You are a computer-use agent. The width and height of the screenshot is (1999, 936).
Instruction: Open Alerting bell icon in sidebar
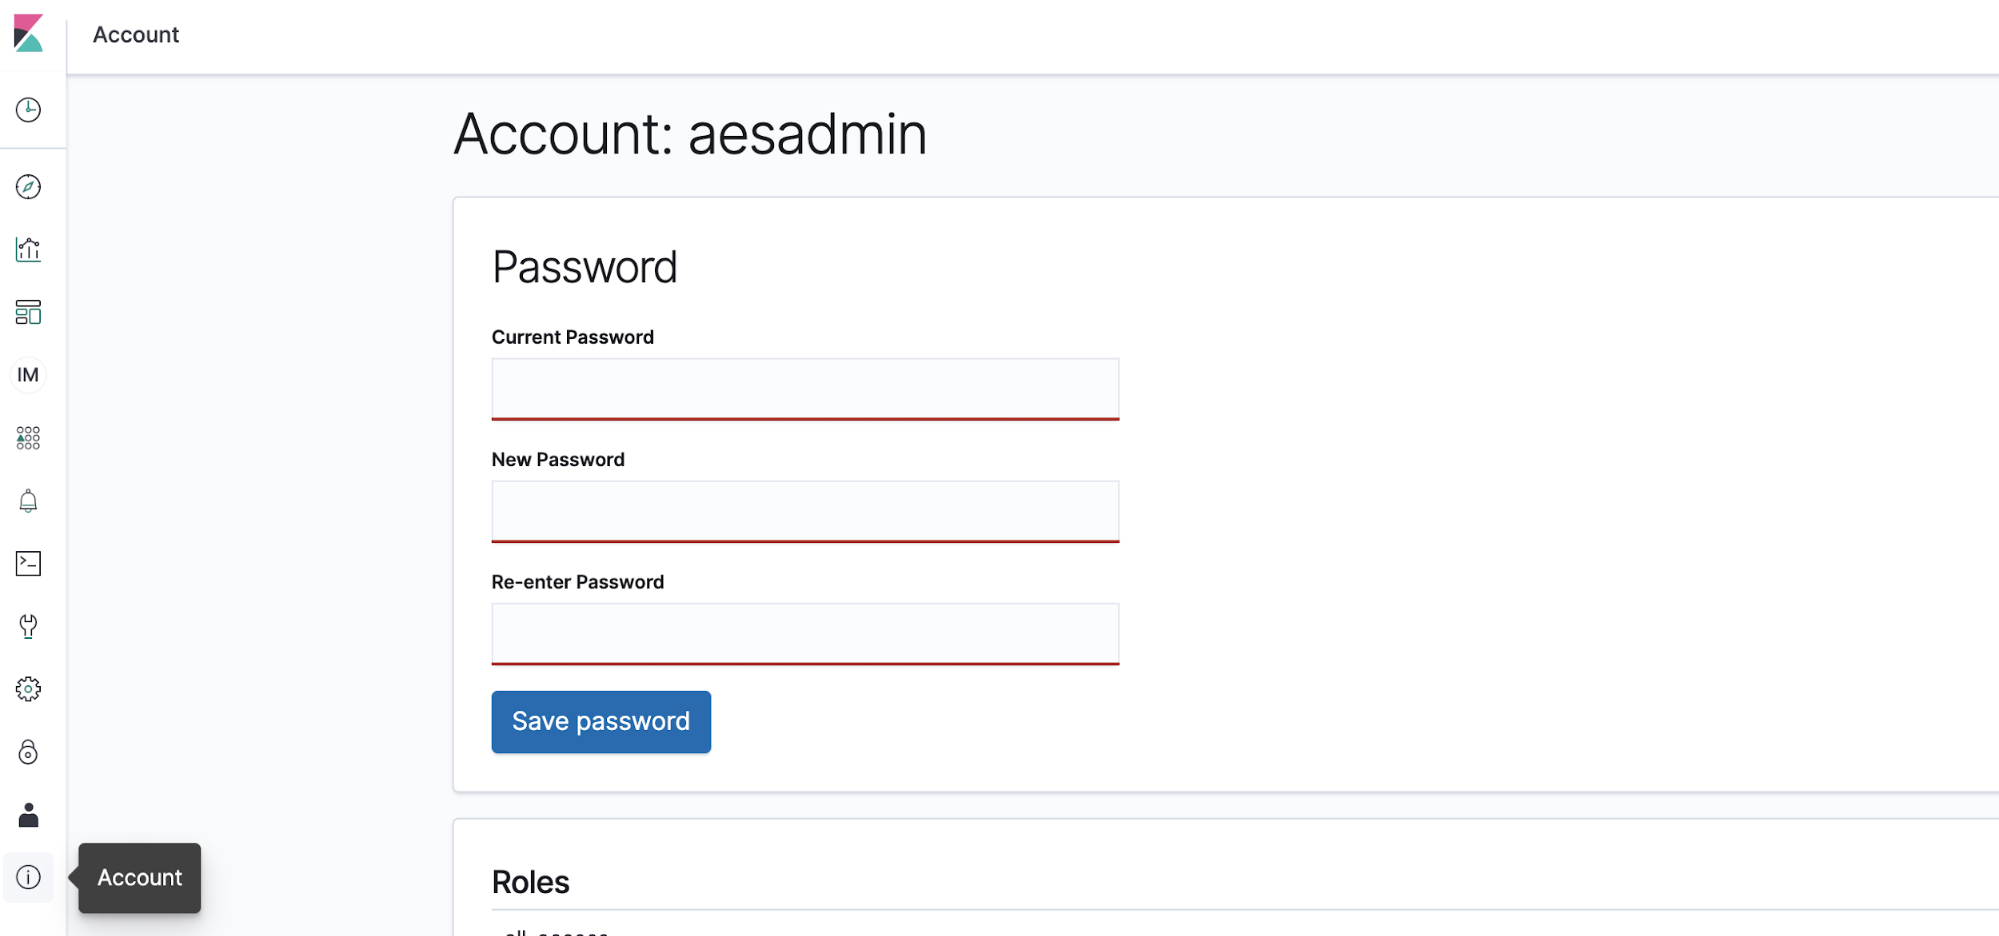coord(28,501)
